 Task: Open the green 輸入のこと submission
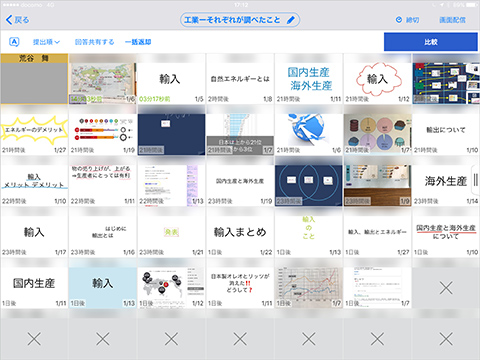point(309,236)
